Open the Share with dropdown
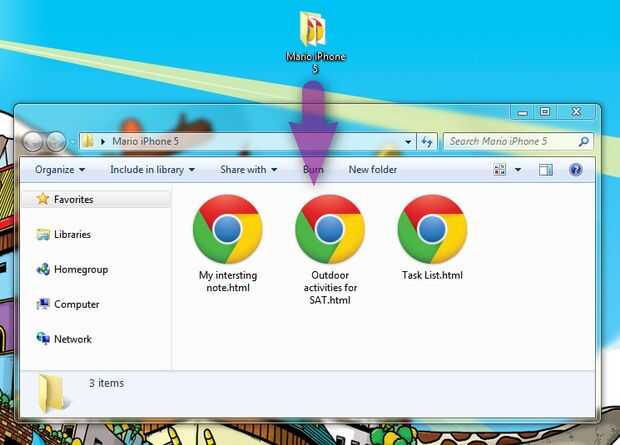 point(248,170)
